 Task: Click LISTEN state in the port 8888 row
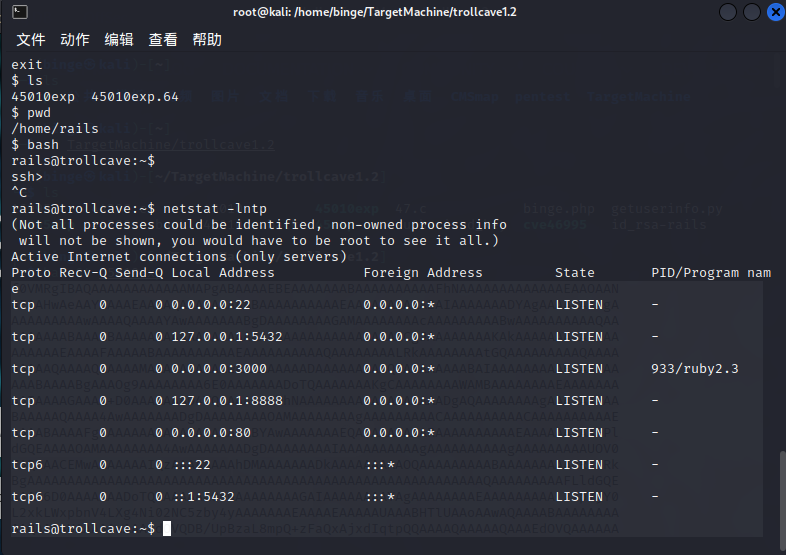coord(579,401)
